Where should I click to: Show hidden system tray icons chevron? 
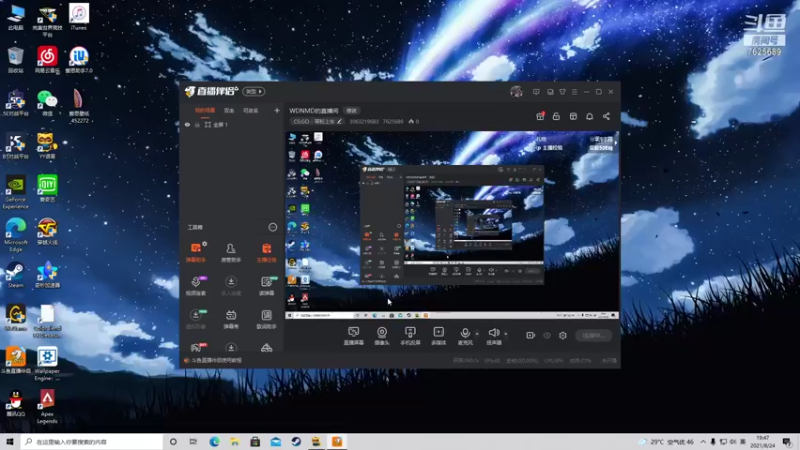pos(703,441)
